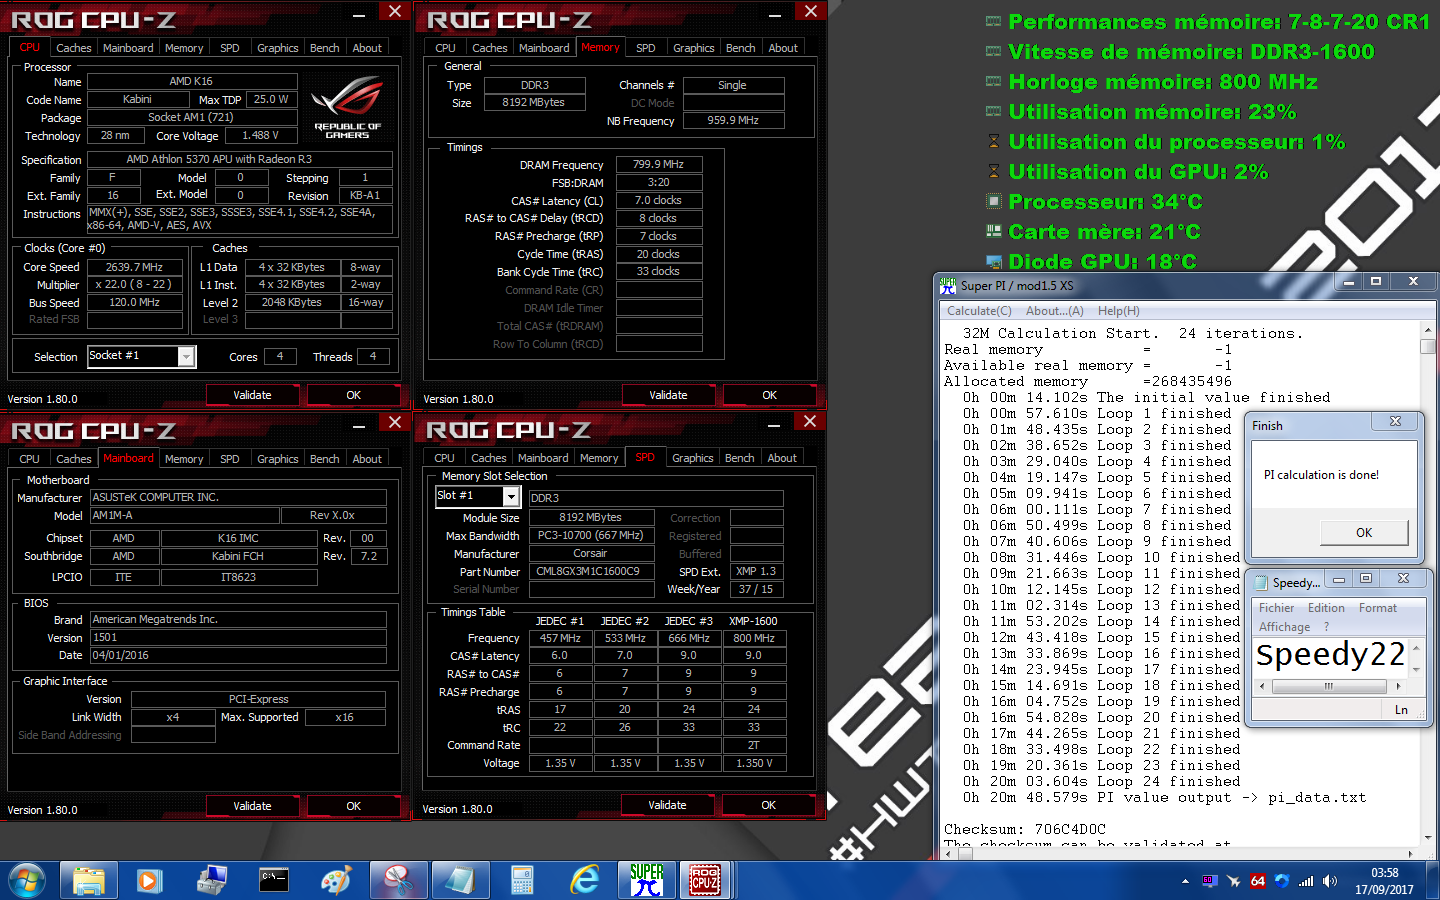Open Calculate(C) menu in Super PI
Image resolution: width=1440 pixels, height=900 pixels.
(x=979, y=311)
